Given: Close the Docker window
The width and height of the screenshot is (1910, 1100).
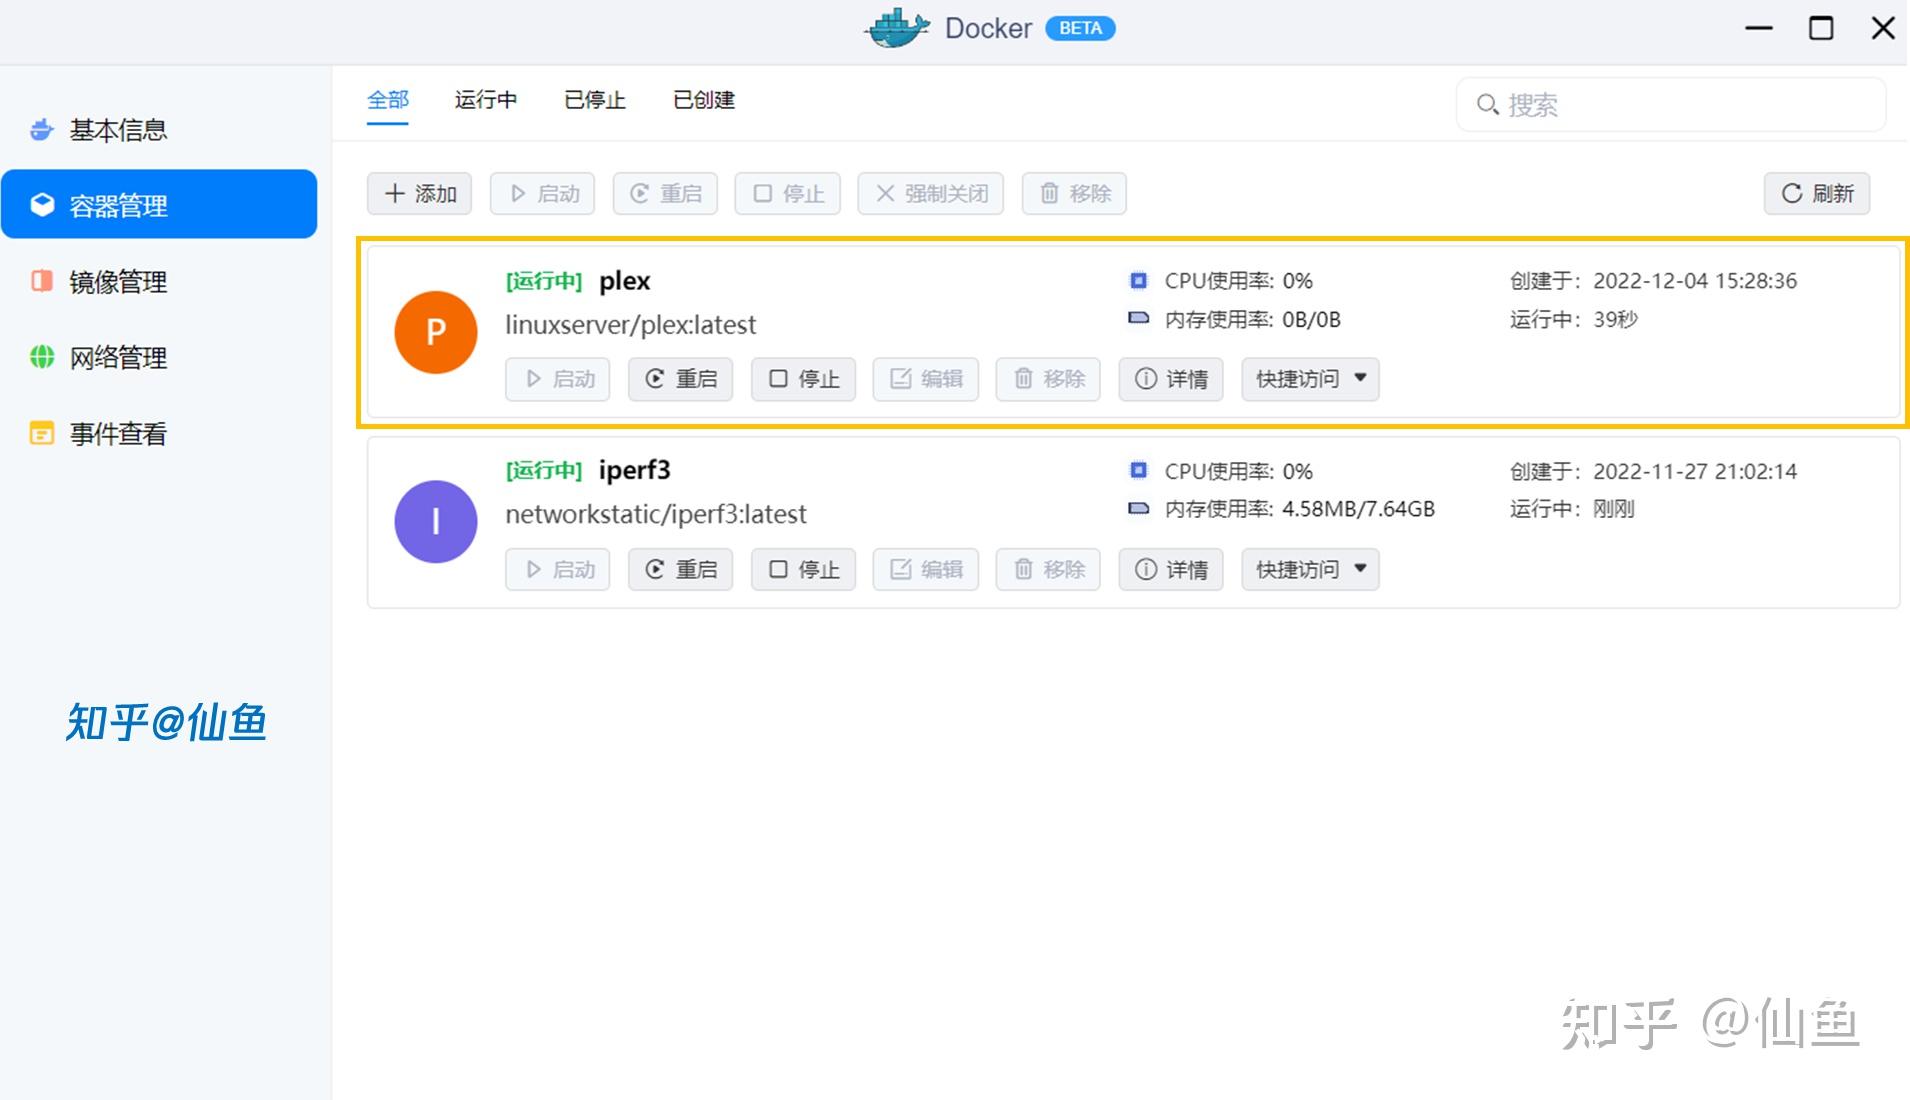Looking at the screenshot, I should (x=1883, y=28).
